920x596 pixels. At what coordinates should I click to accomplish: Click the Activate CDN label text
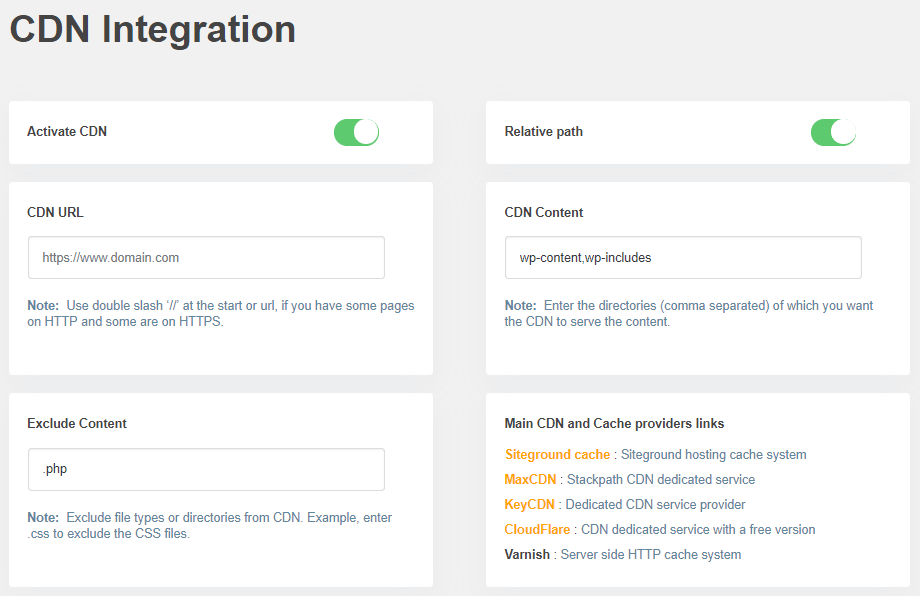point(67,132)
